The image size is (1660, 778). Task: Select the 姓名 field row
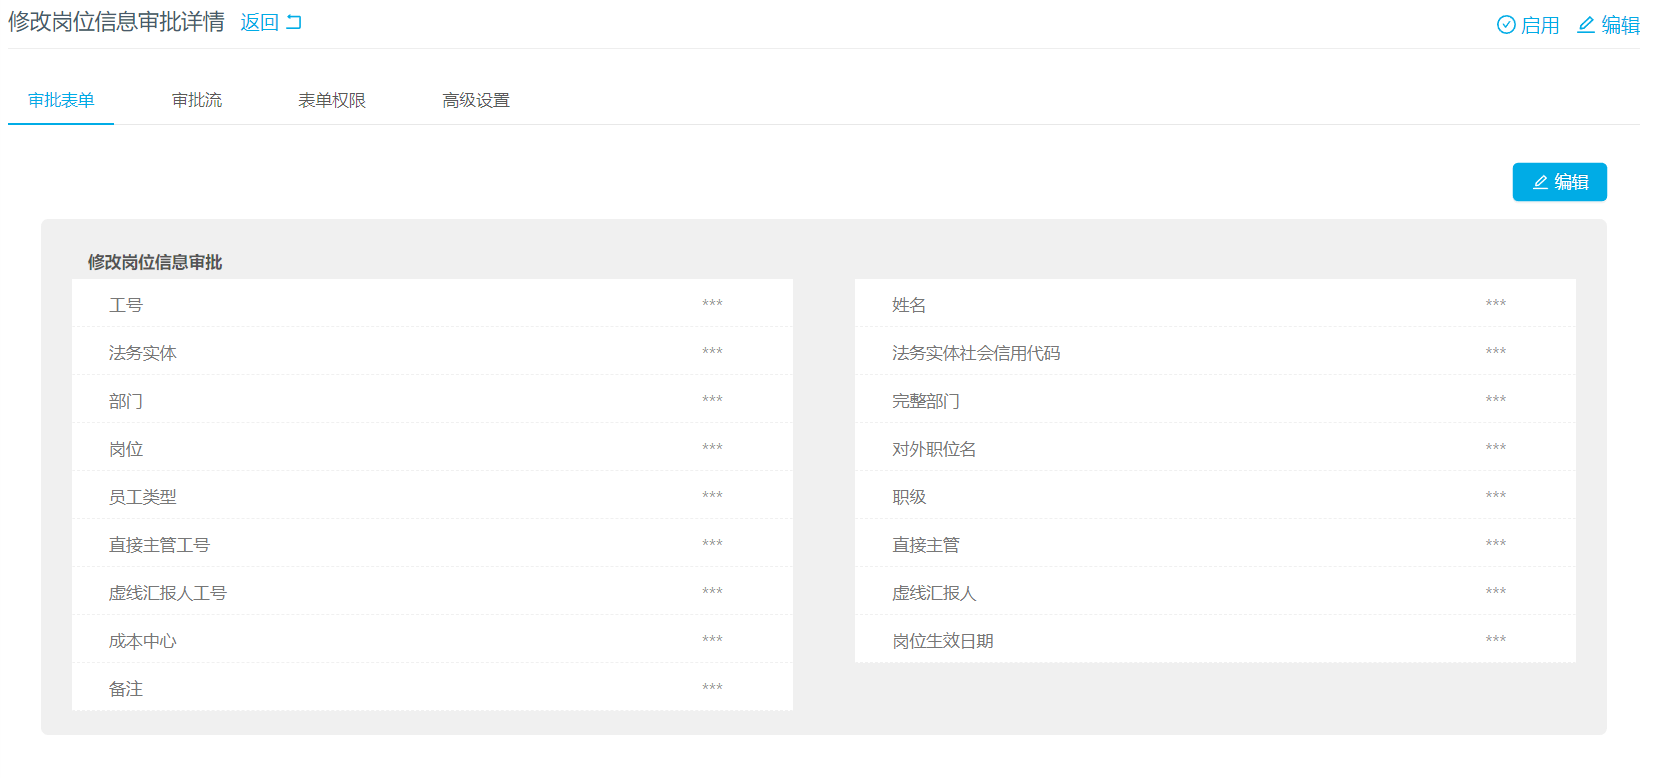(1215, 304)
